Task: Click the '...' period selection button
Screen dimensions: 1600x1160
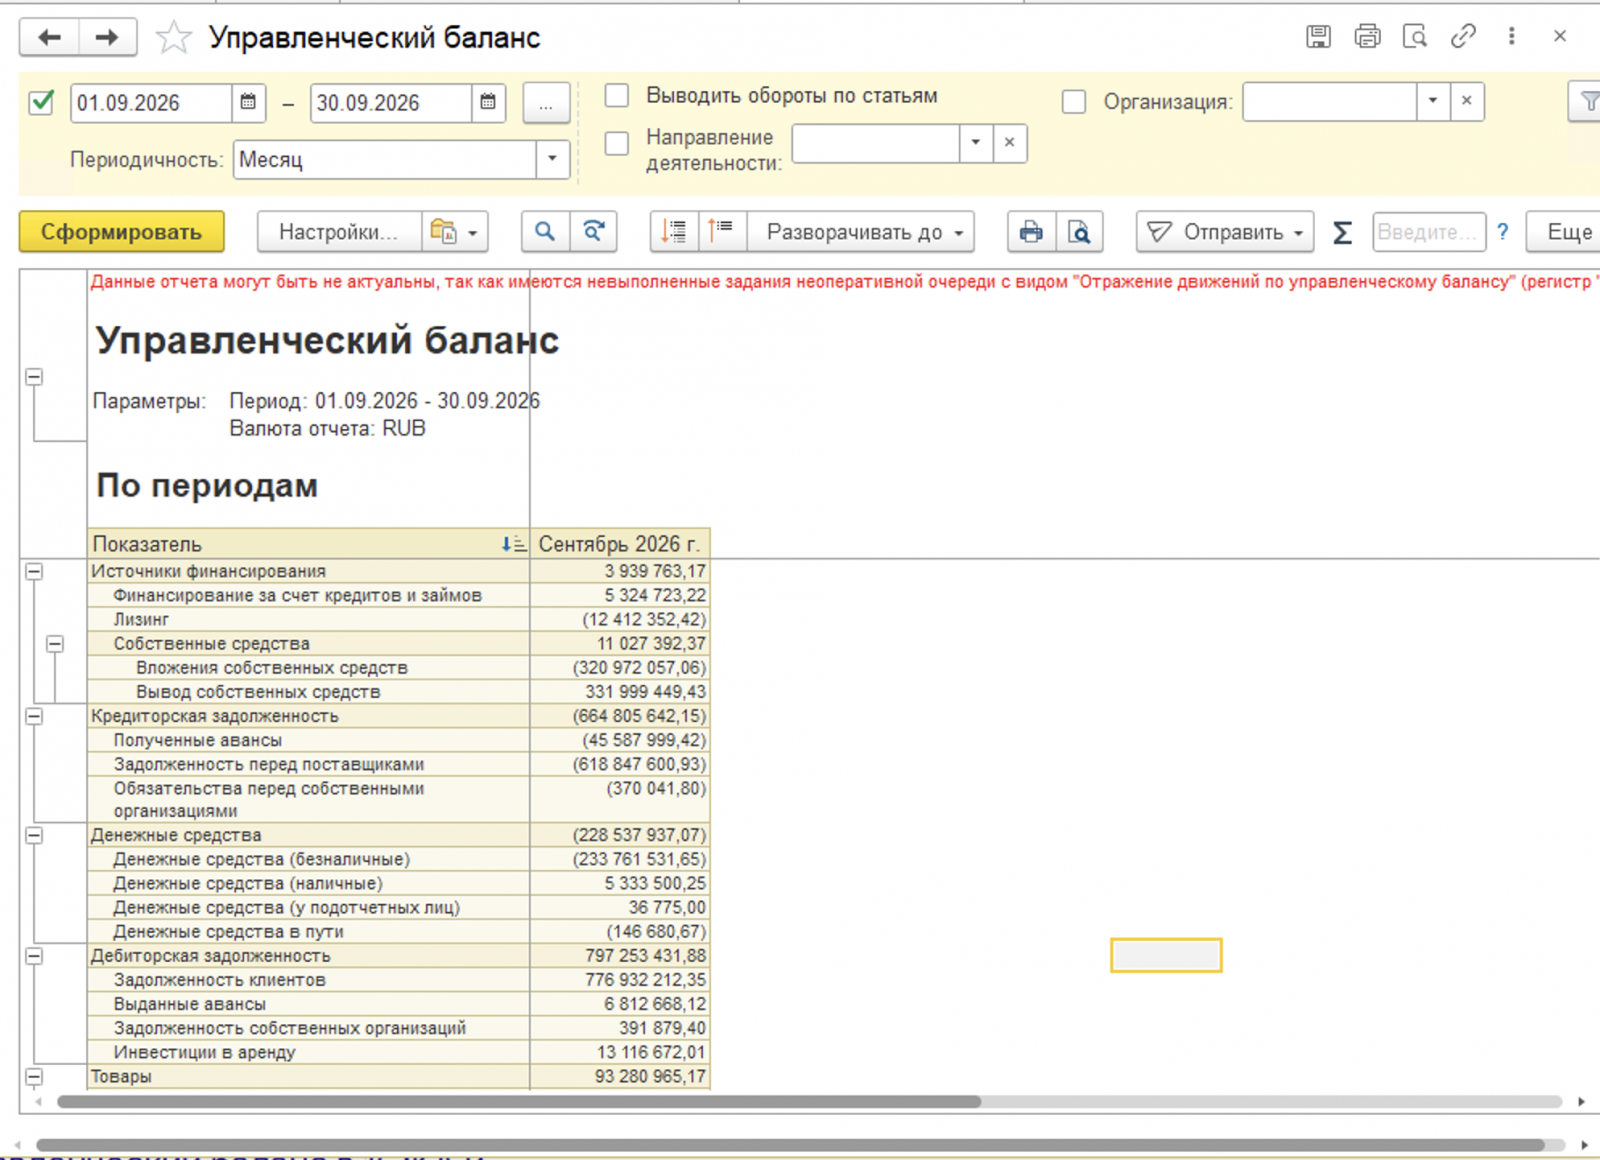Action: point(546,103)
